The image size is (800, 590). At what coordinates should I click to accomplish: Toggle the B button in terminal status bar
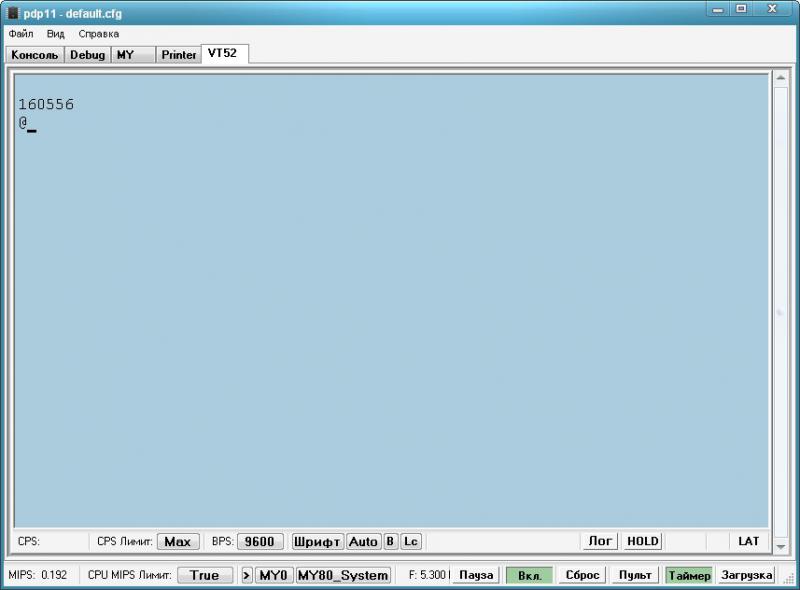pos(390,541)
